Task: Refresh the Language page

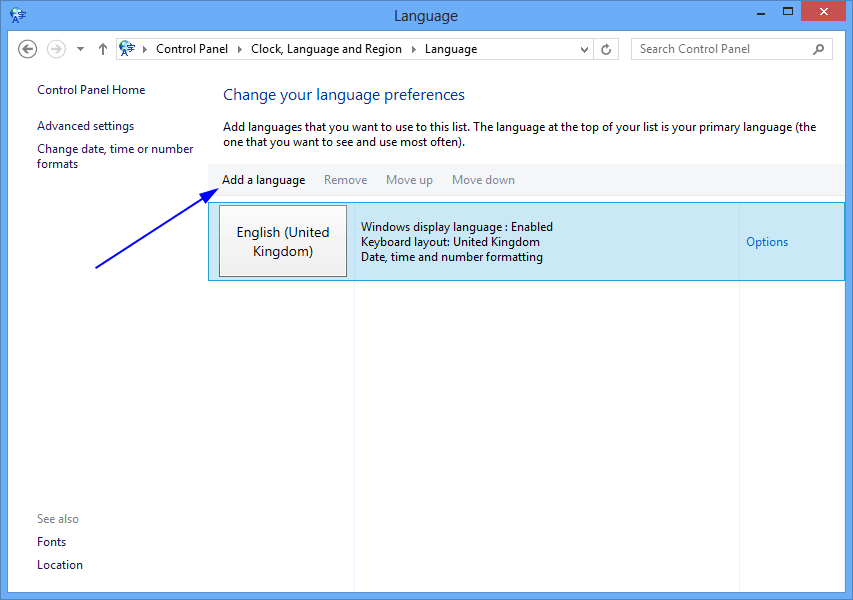Action: (606, 50)
